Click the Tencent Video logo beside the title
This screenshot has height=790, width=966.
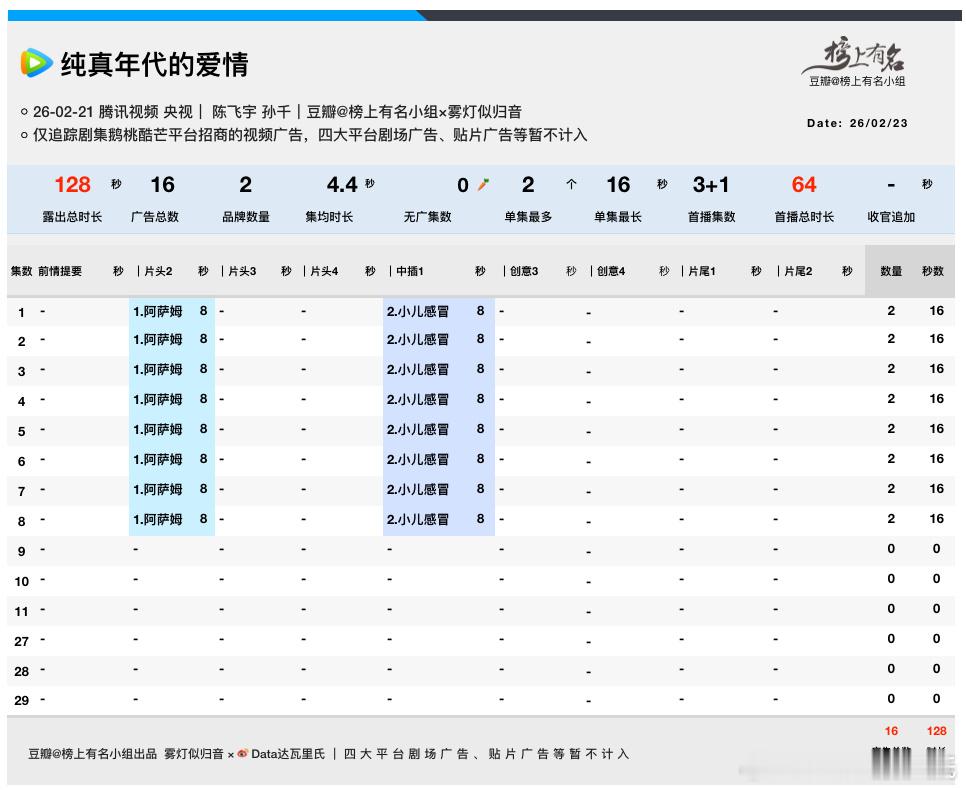[x=37, y=63]
